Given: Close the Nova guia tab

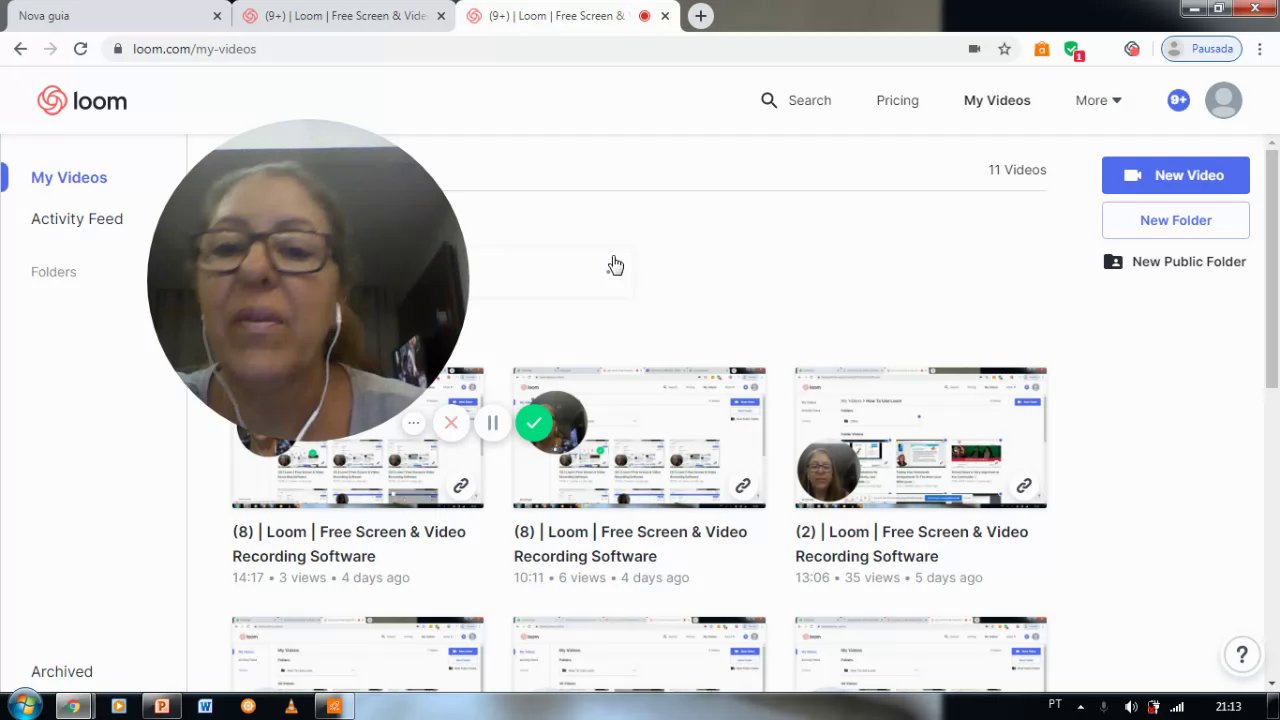Looking at the screenshot, I should (217, 16).
